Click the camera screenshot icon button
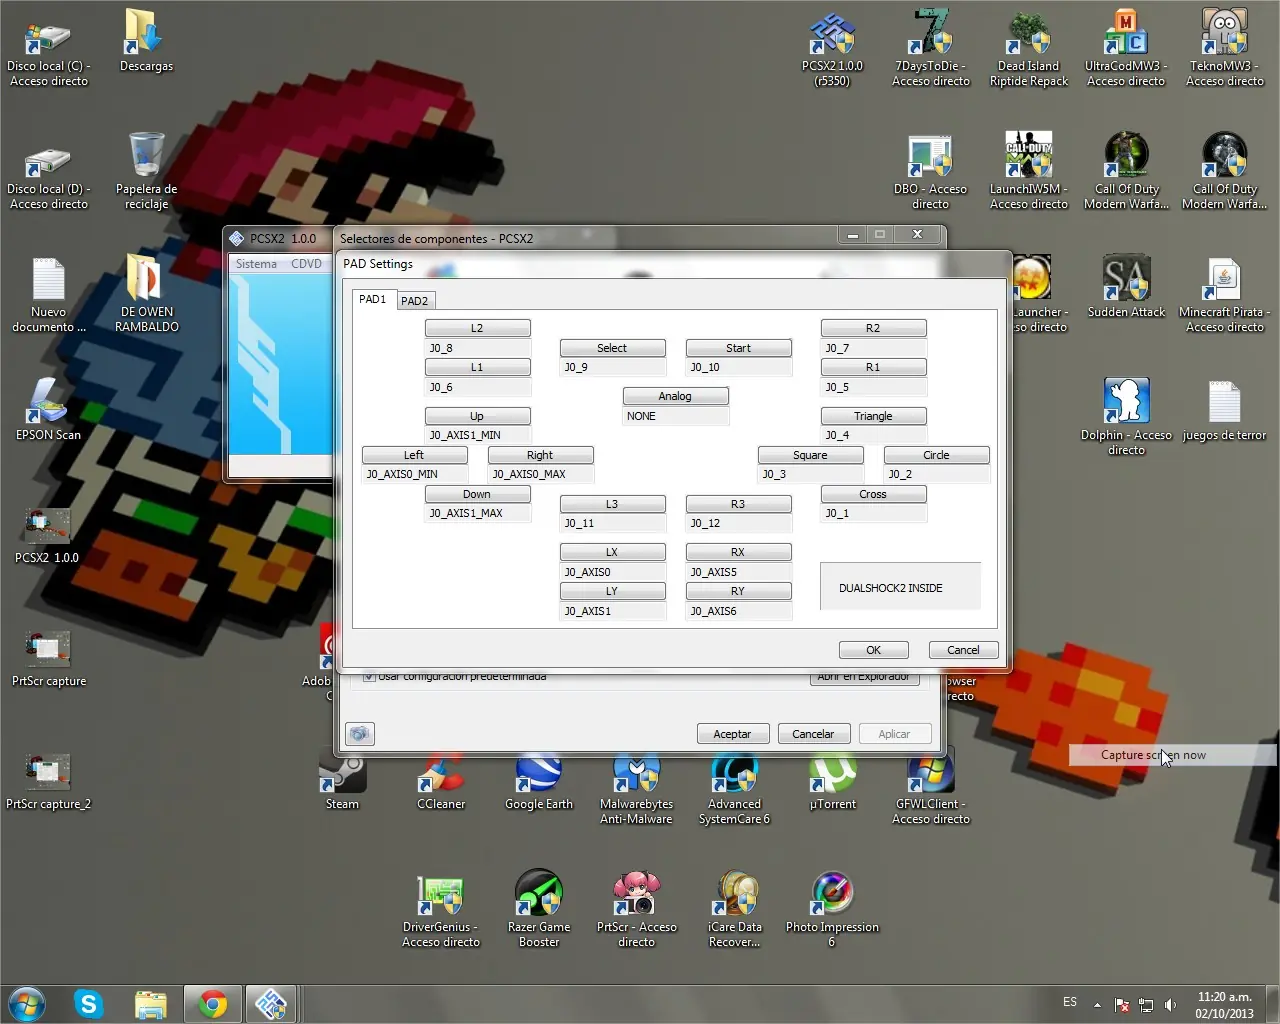The width and height of the screenshot is (1280, 1024). point(360,734)
